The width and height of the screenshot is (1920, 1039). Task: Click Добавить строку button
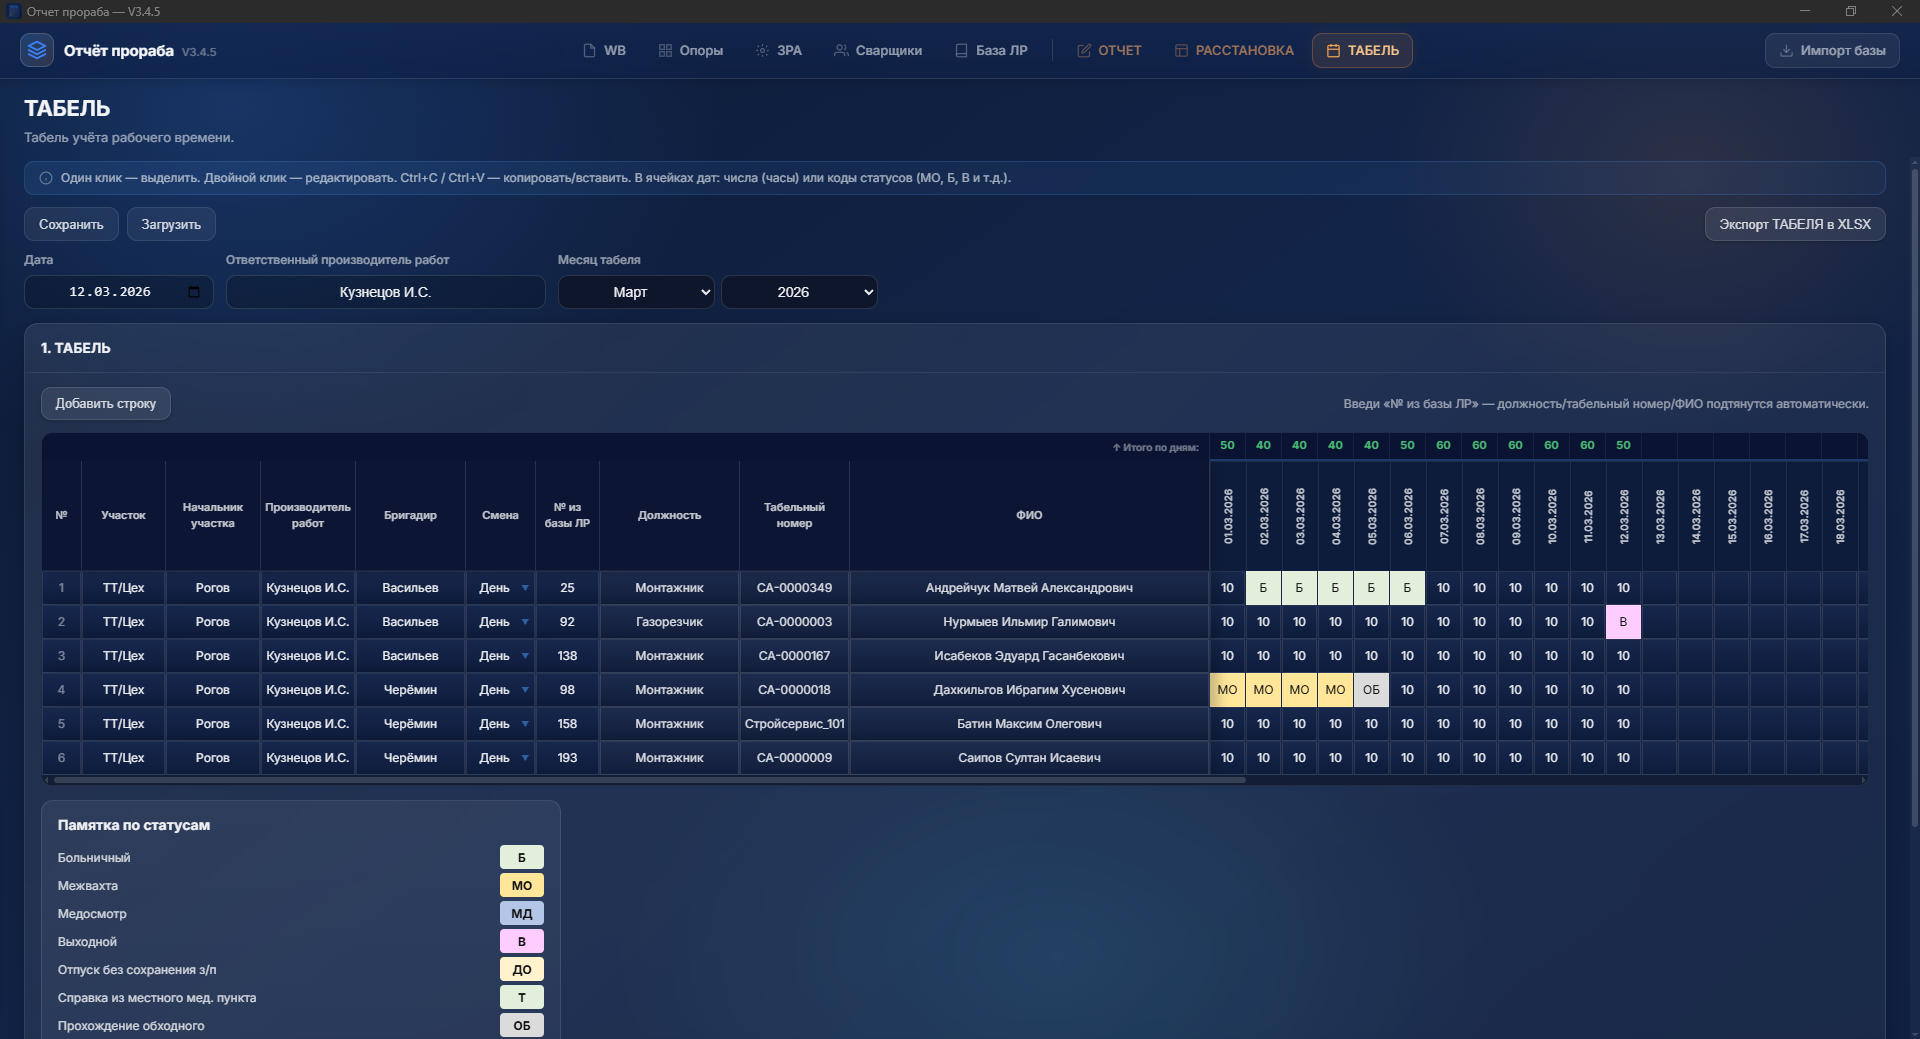(105, 404)
